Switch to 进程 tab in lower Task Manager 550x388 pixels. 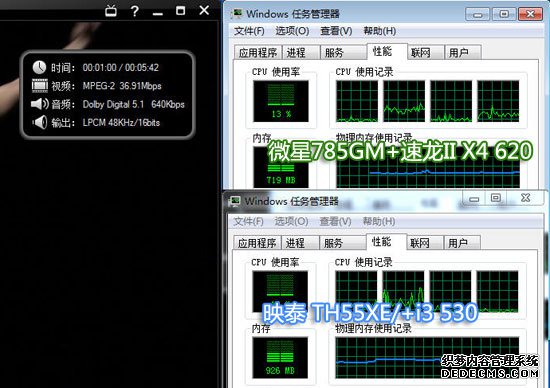pyautogui.click(x=300, y=243)
